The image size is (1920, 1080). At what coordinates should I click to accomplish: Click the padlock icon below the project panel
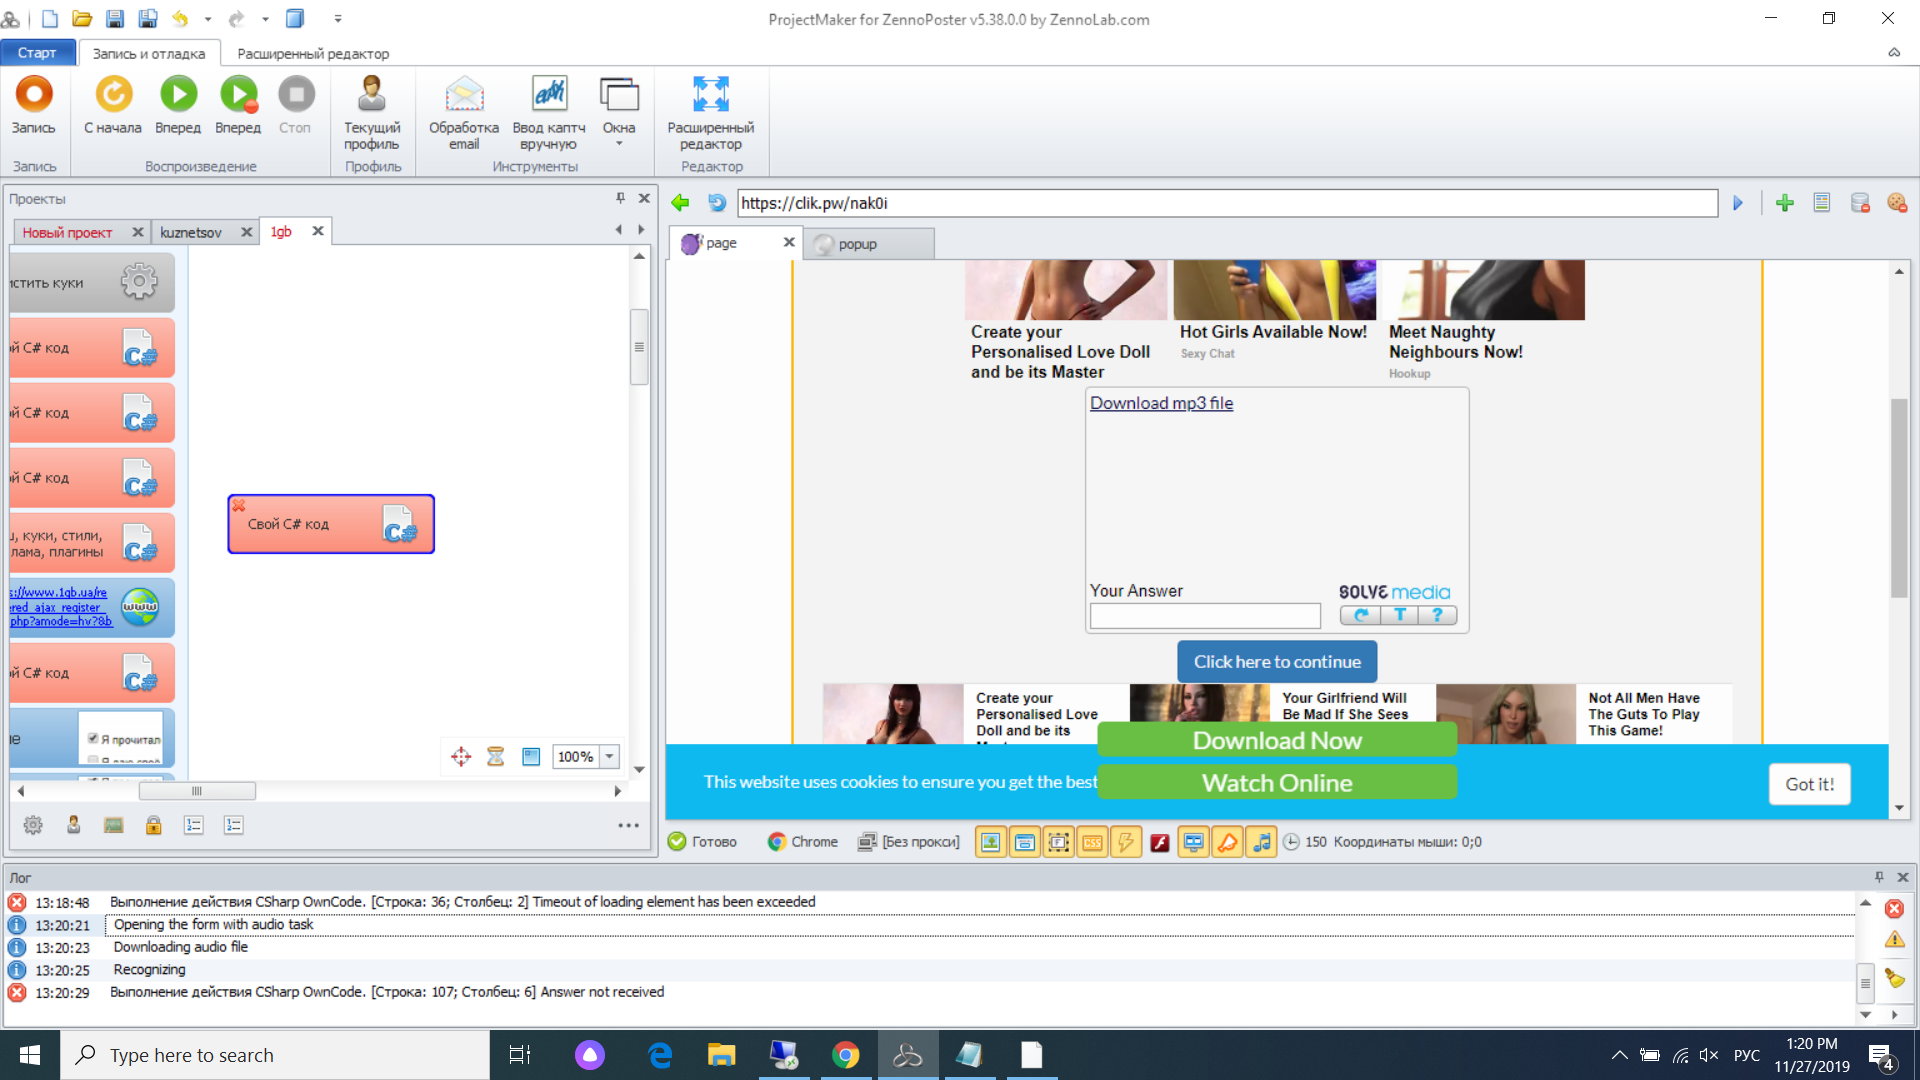tap(154, 825)
